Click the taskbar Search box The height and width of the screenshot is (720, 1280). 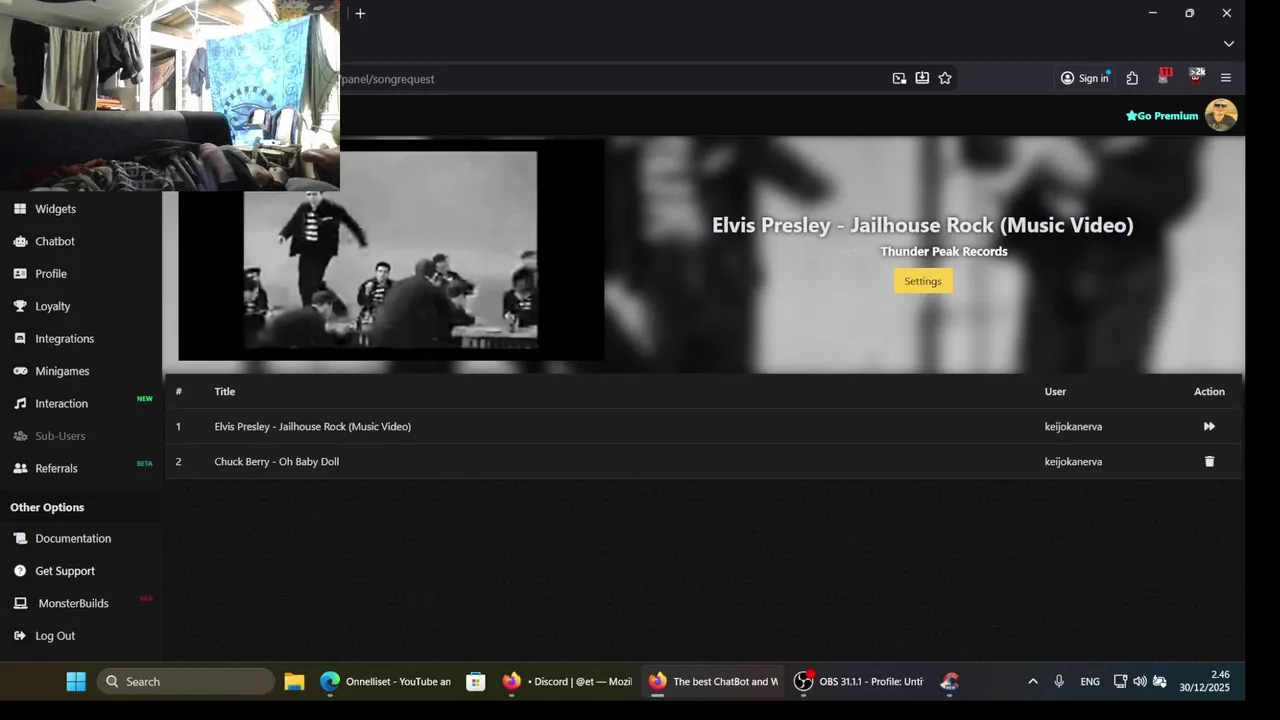(186, 681)
